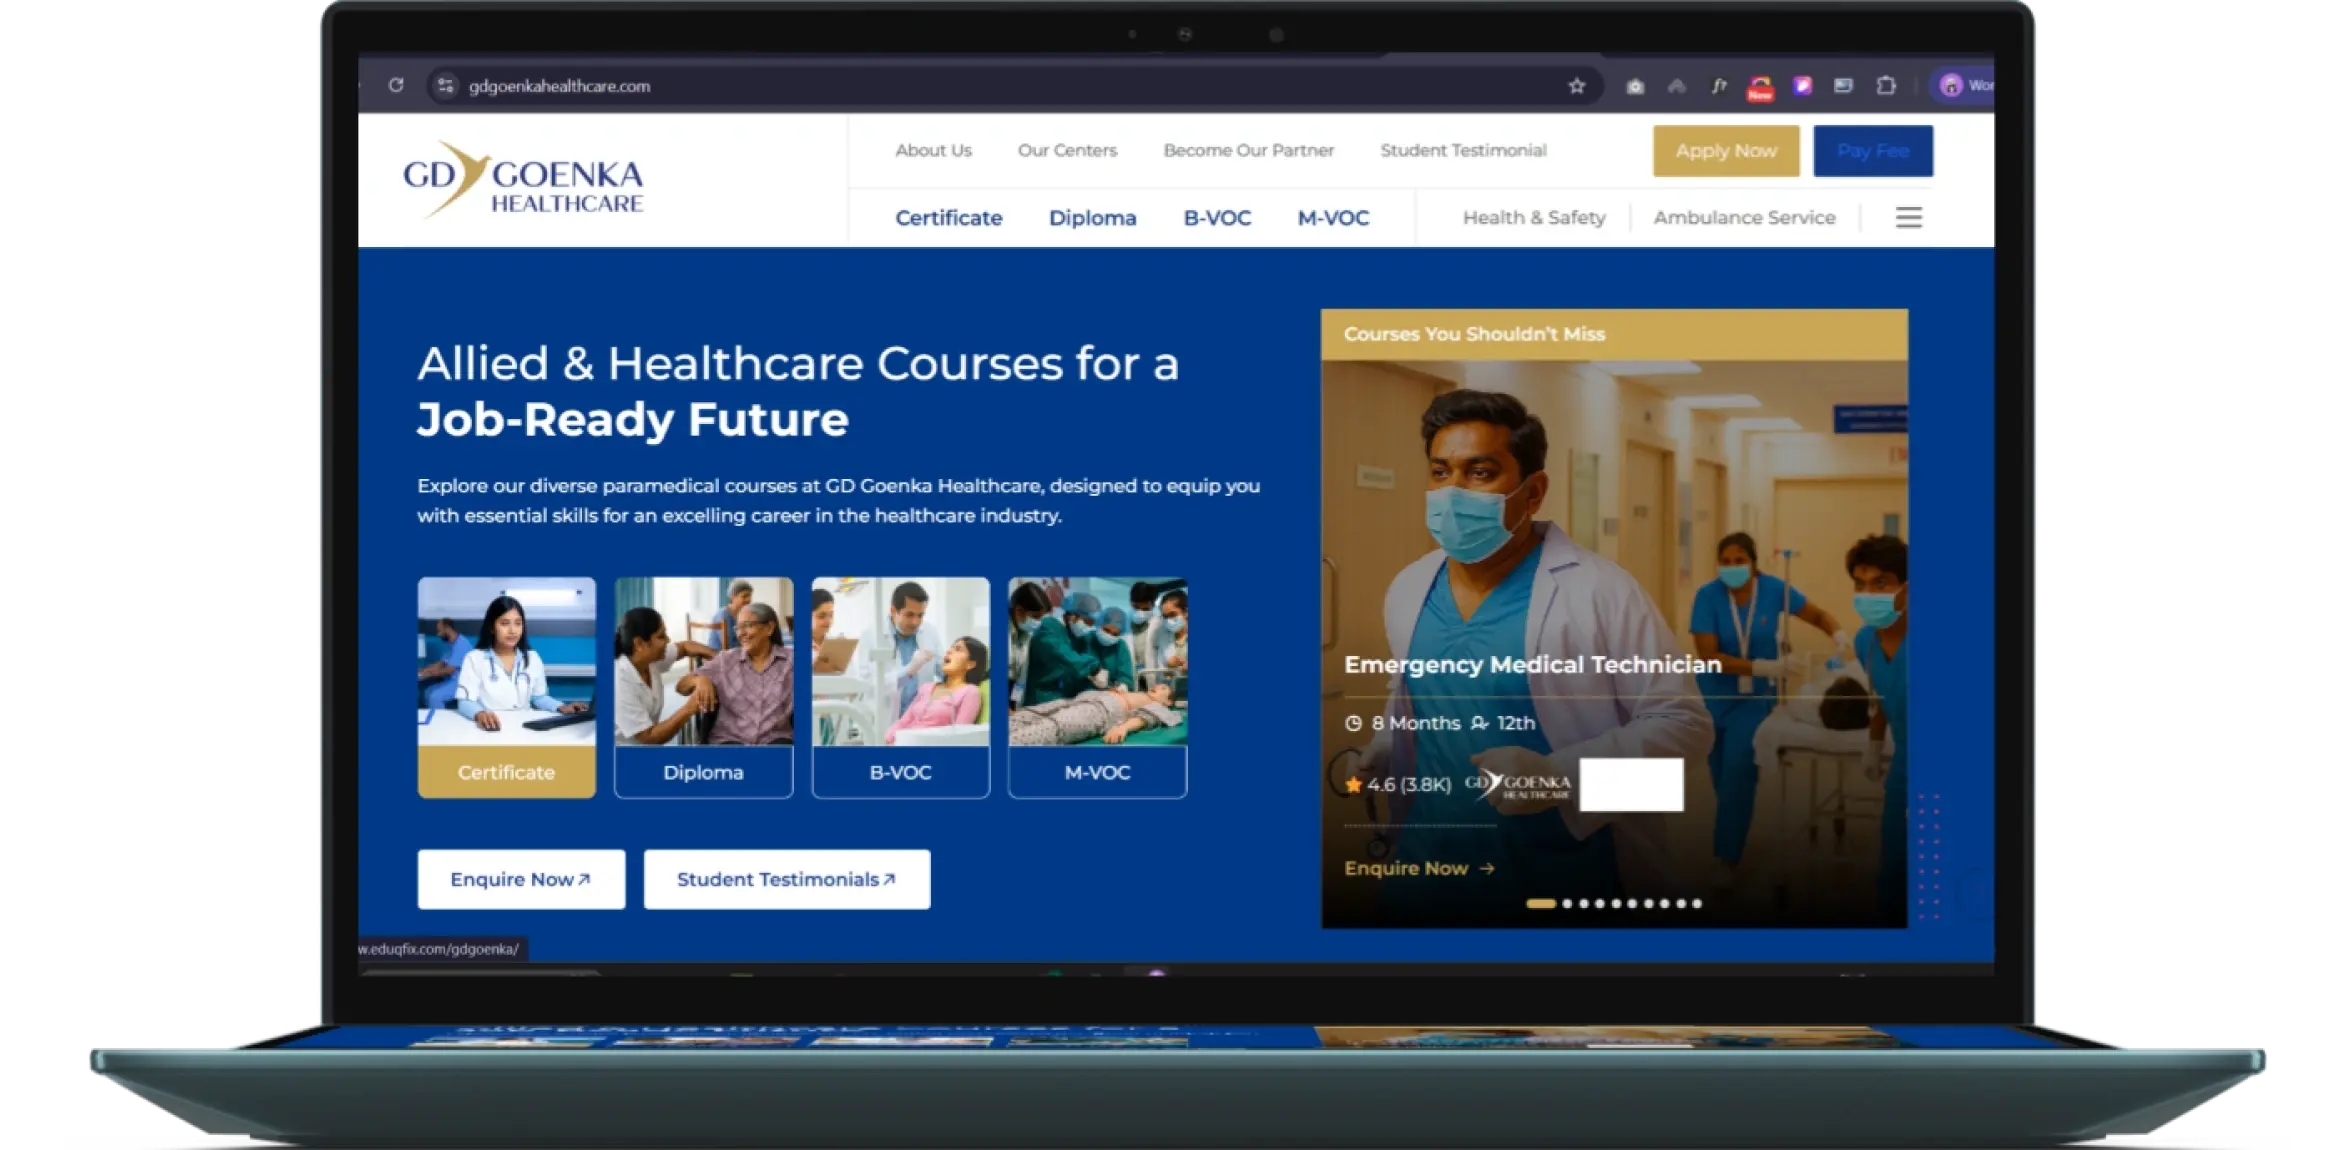Open the site information icon in address bar
2346x1150 pixels.
(446, 86)
